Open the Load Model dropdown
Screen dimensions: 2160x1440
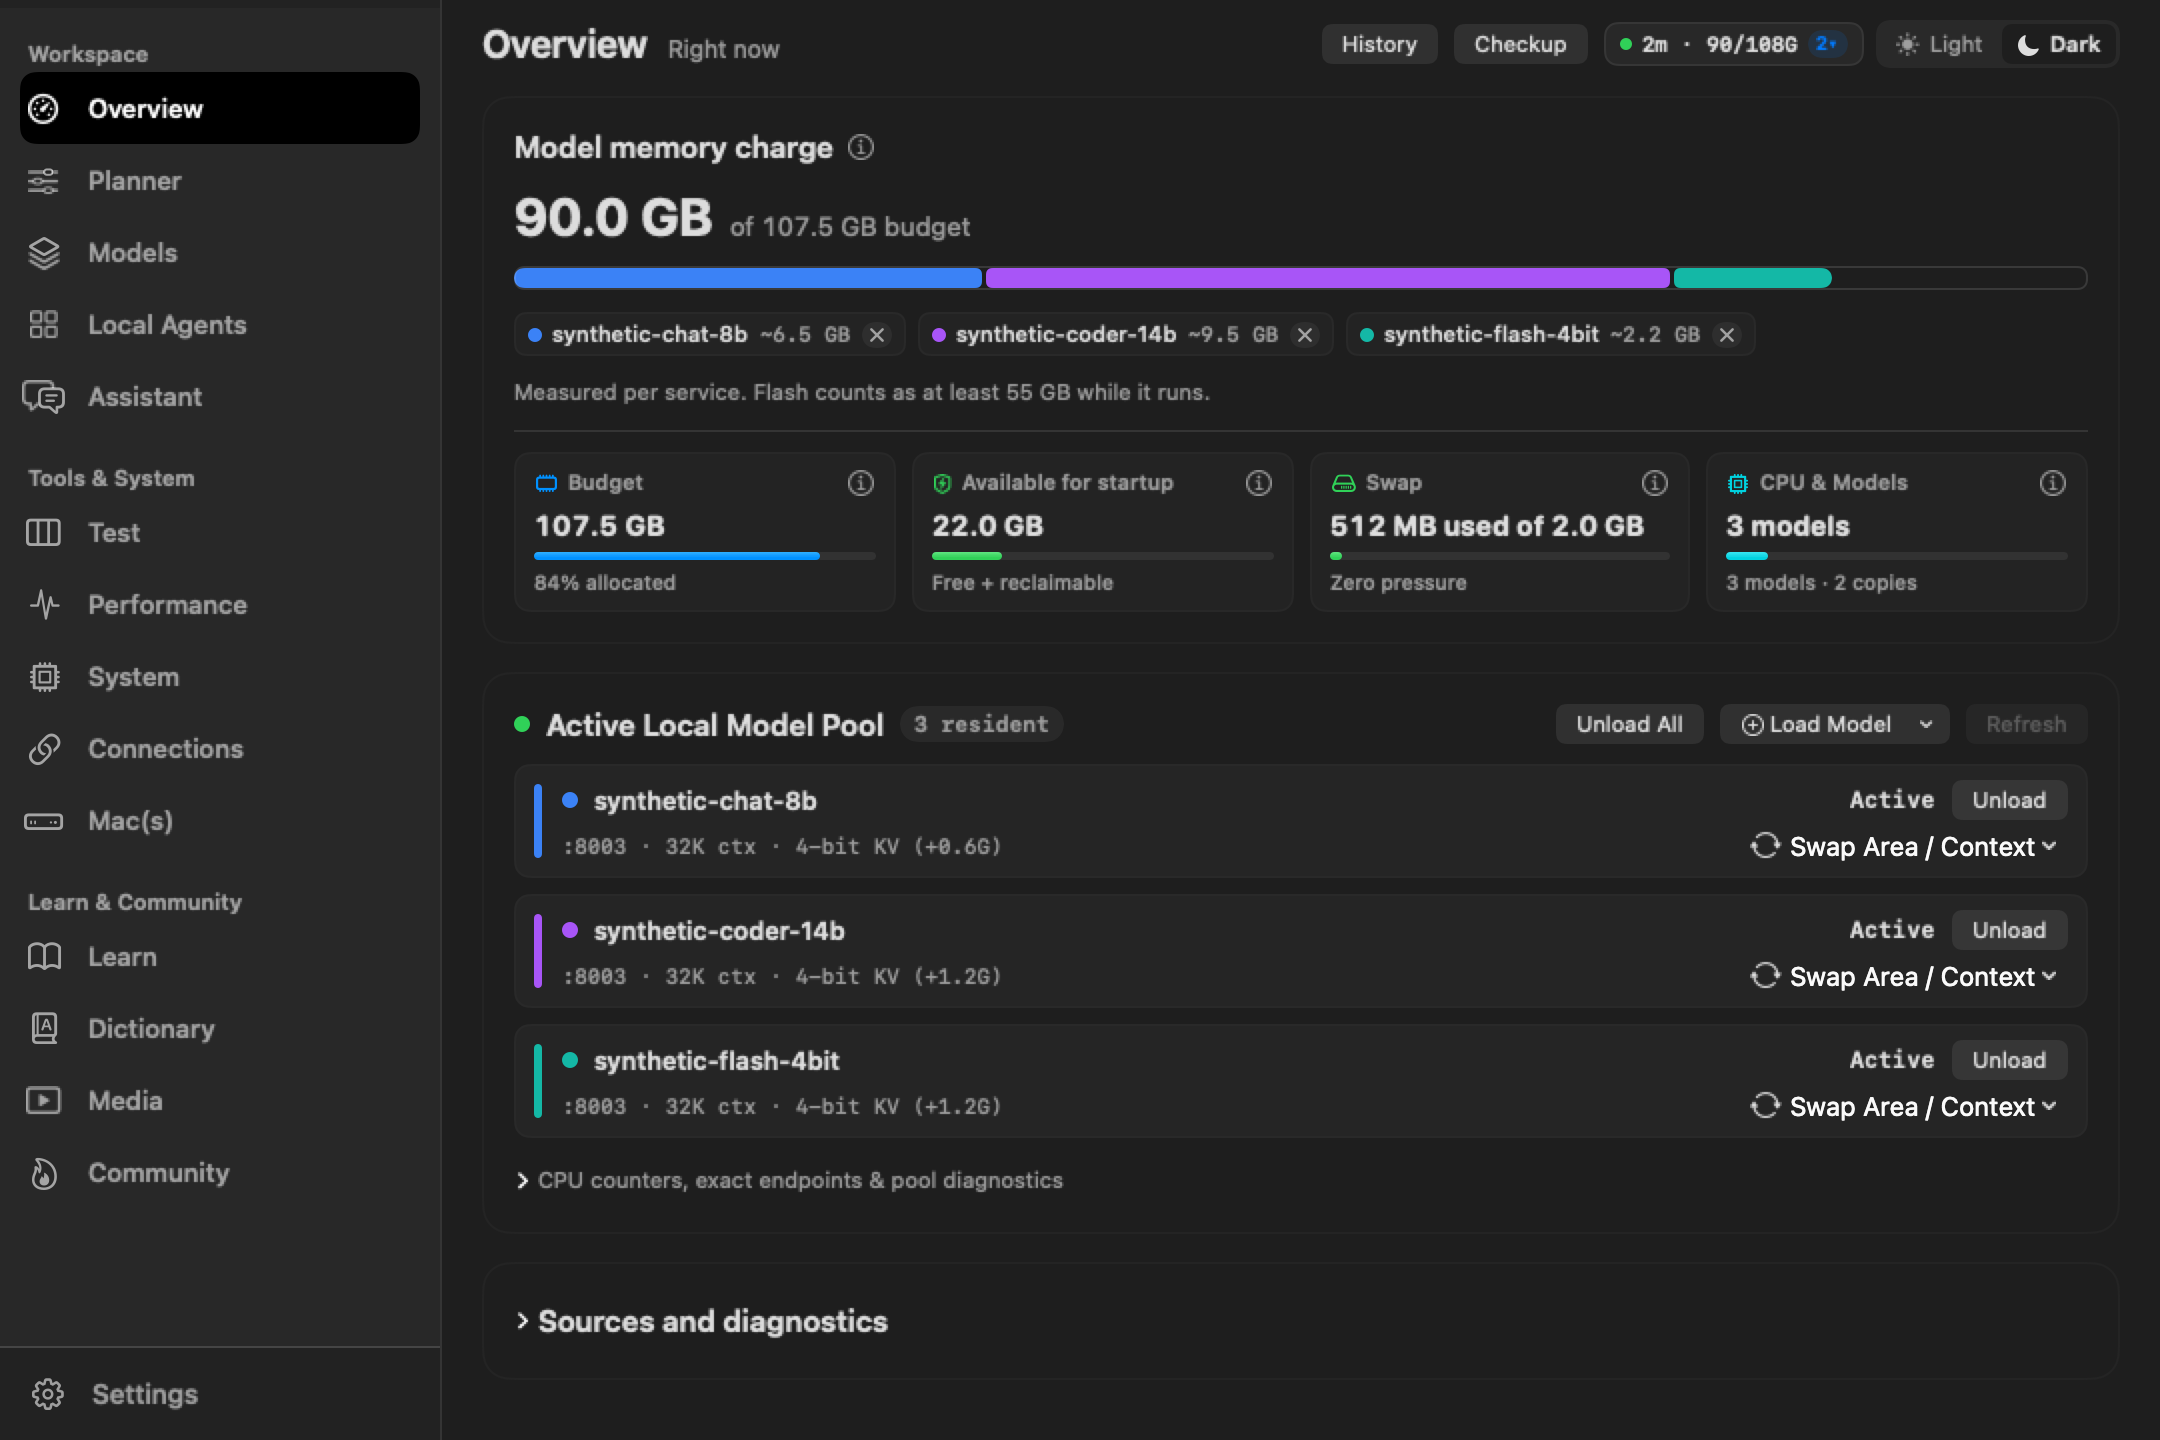pyautogui.click(x=1834, y=724)
